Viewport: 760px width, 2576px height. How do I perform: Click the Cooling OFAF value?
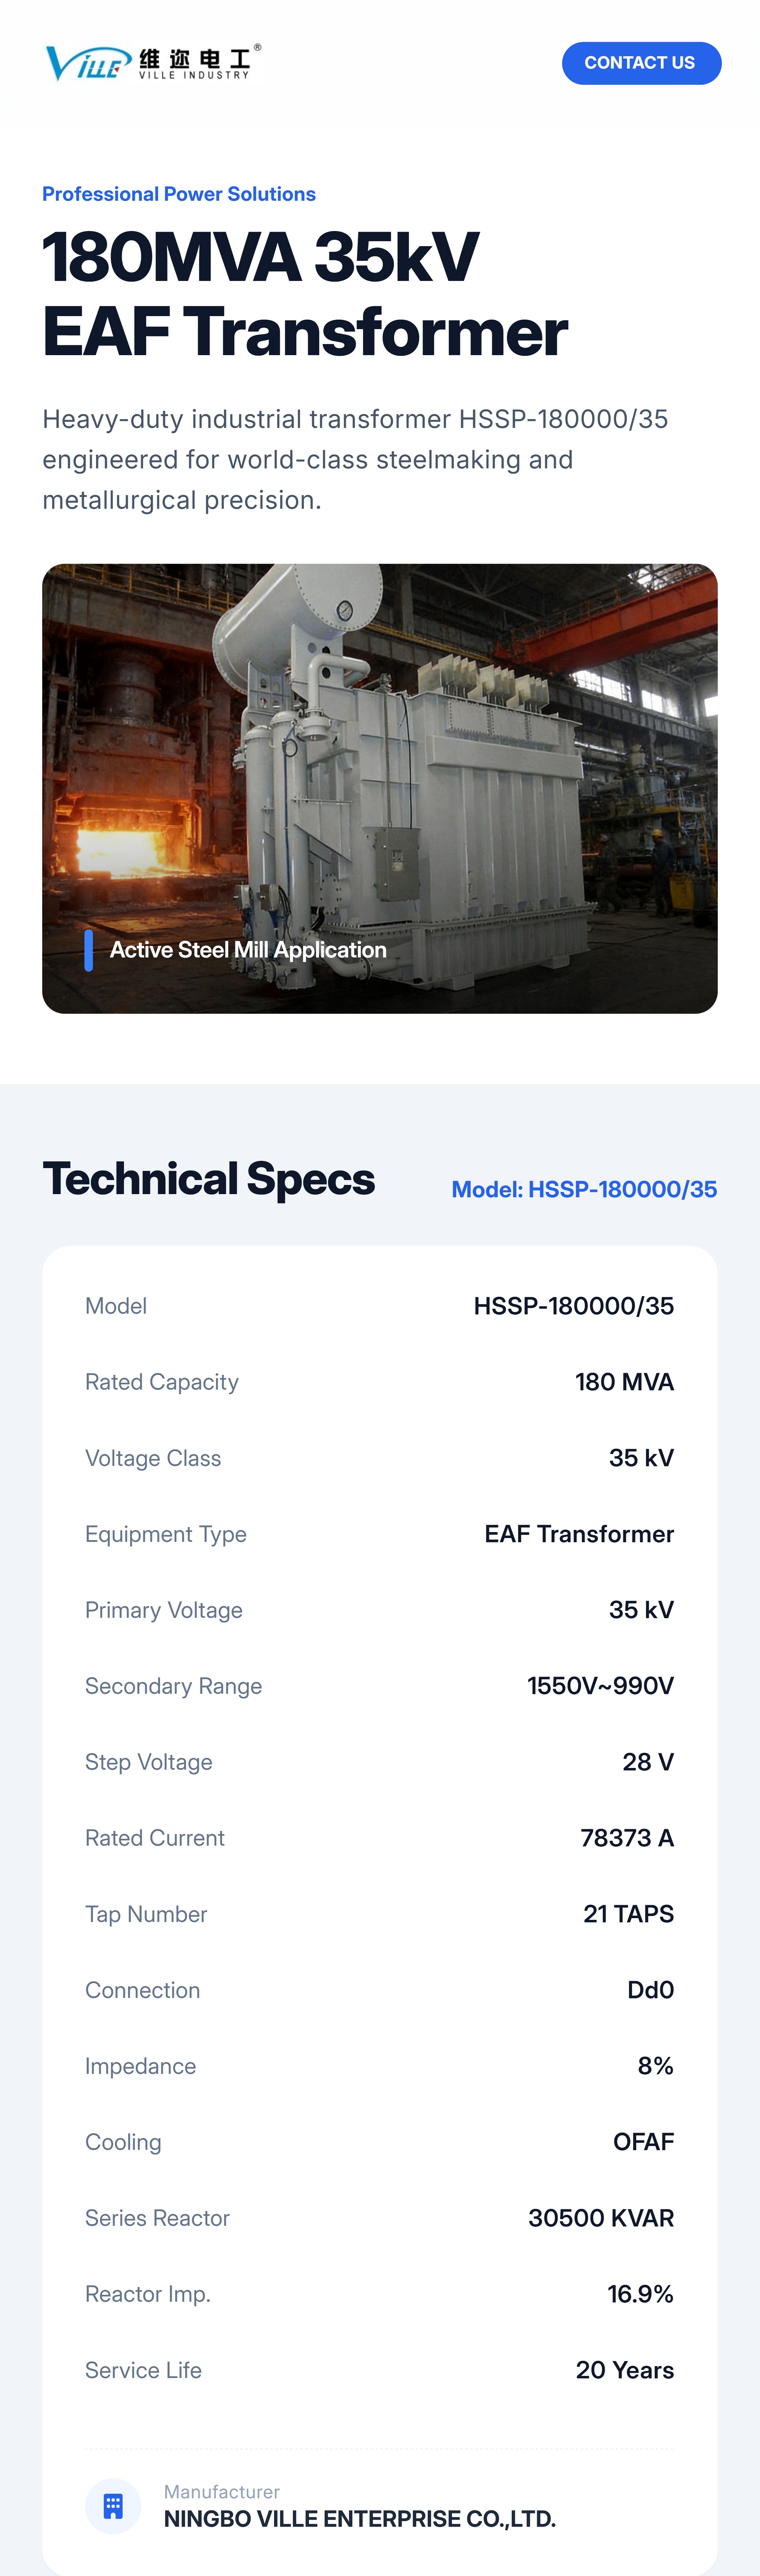[643, 2142]
